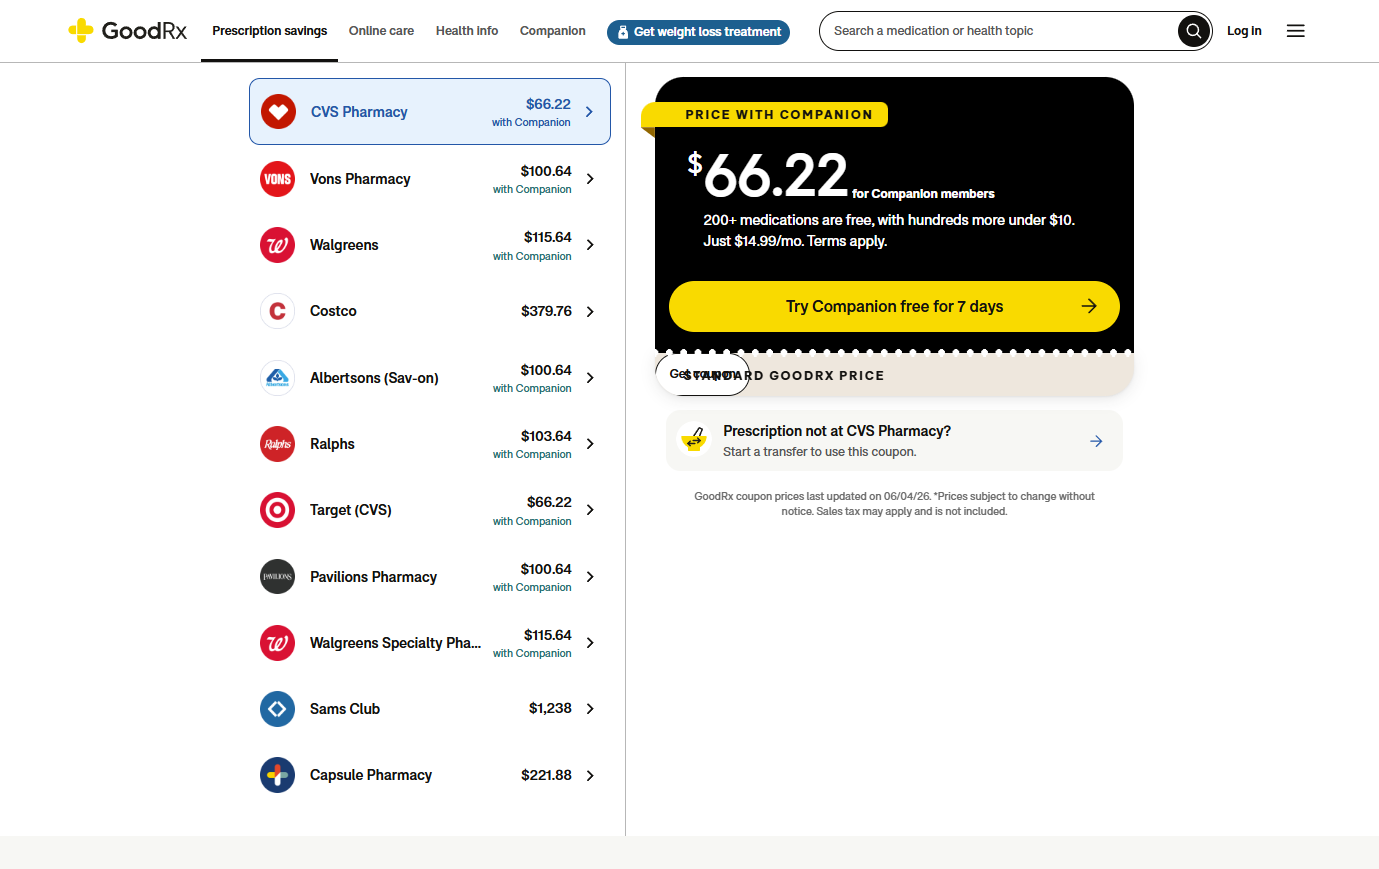Click the Albertsons (Sav-on) logo
The height and width of the screenshot is (869, 1379).
pos(277,378)
